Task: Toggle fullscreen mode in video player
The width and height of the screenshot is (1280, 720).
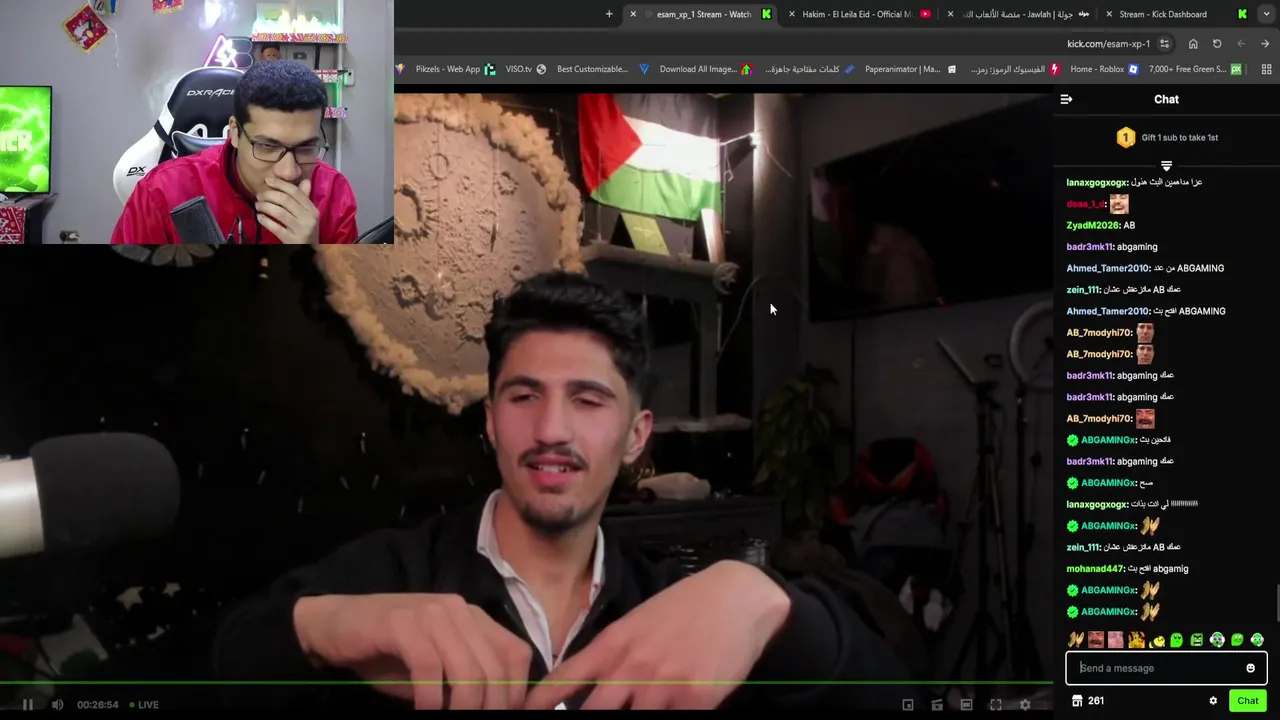Action: tap(996, 704)
